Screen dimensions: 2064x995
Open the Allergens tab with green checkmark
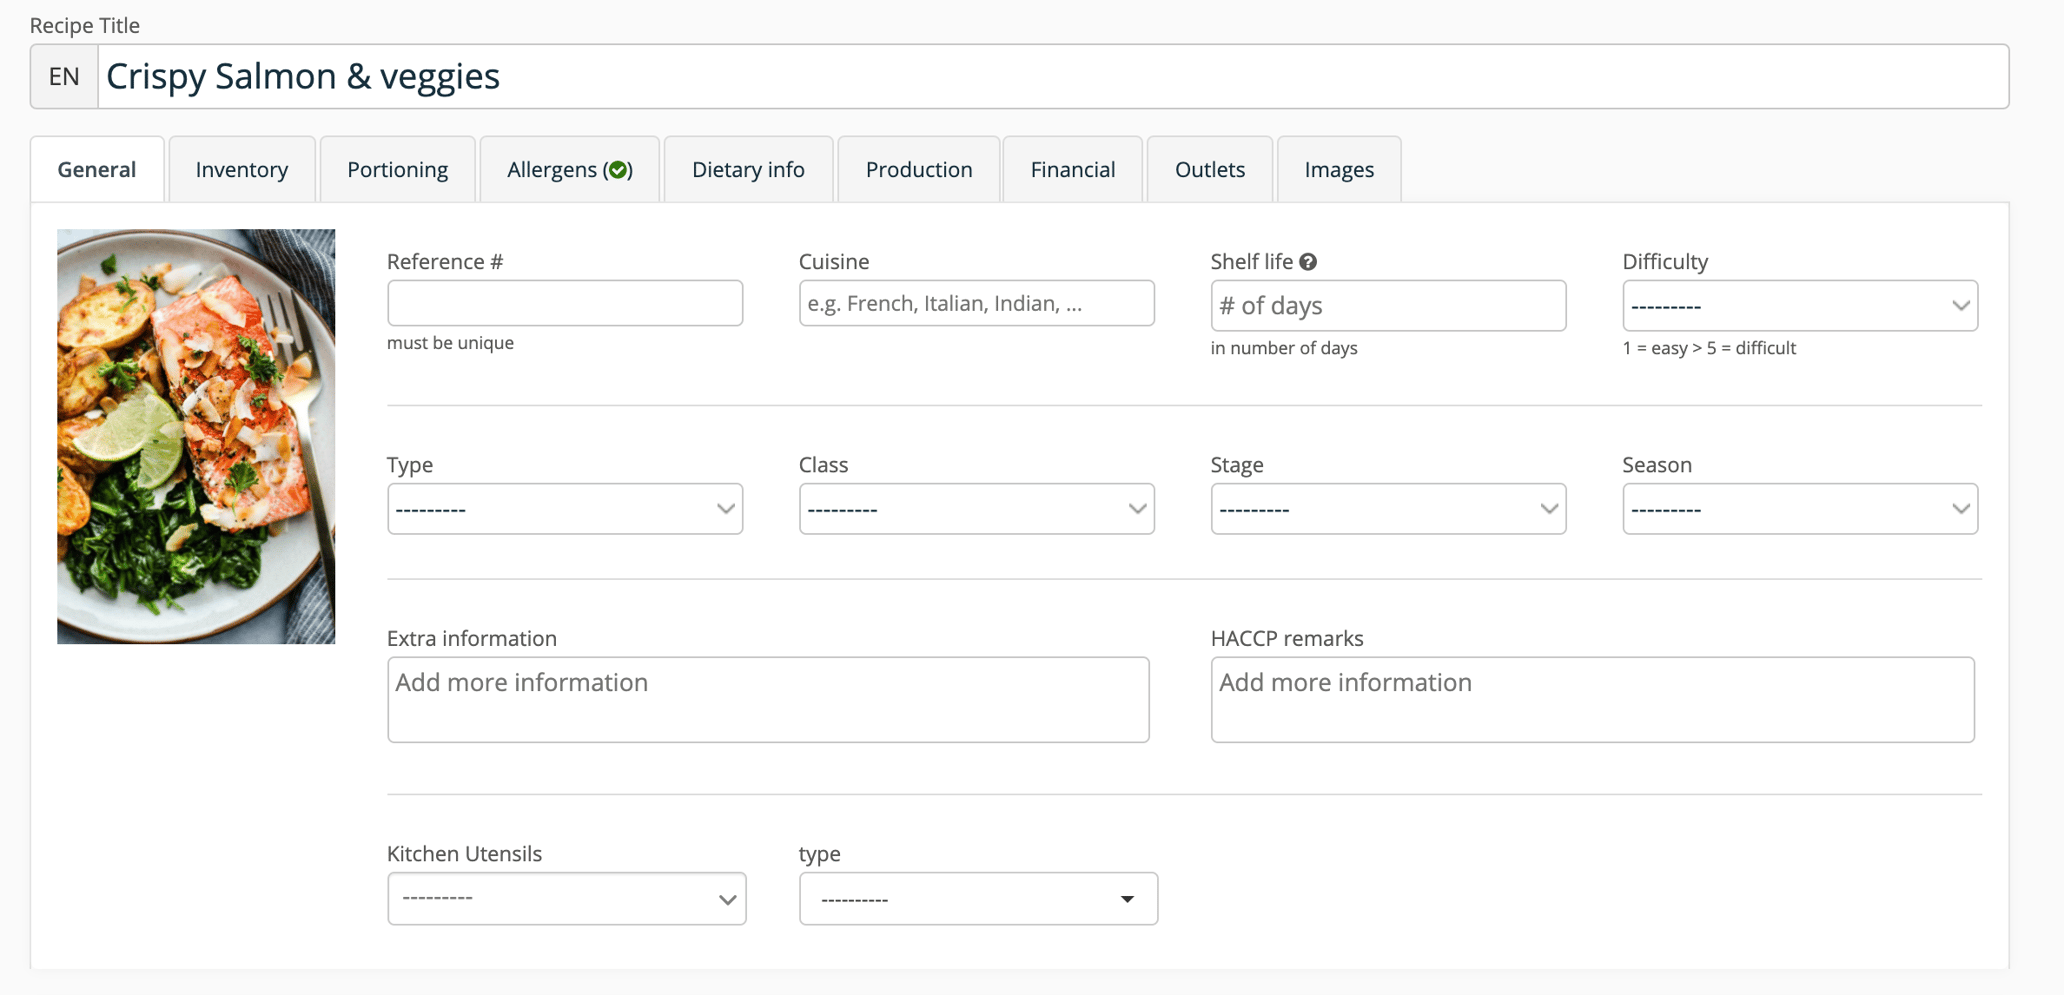(x=569, y=170)
